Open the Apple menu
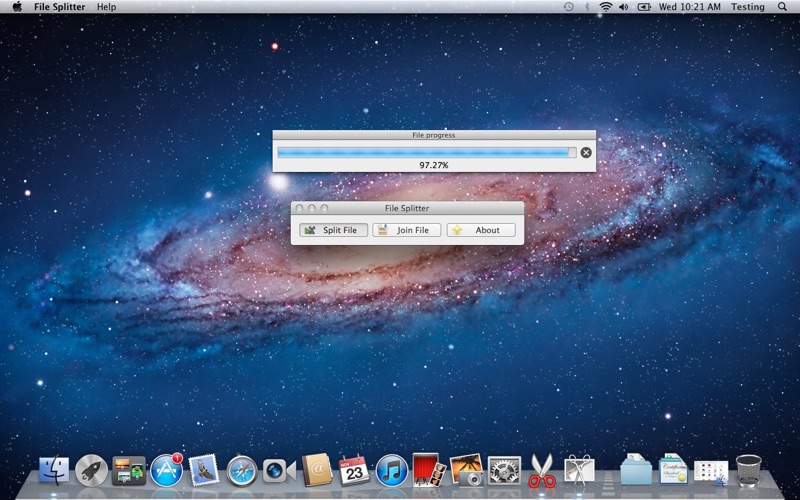The image size is (800, 500). point(17,7)
